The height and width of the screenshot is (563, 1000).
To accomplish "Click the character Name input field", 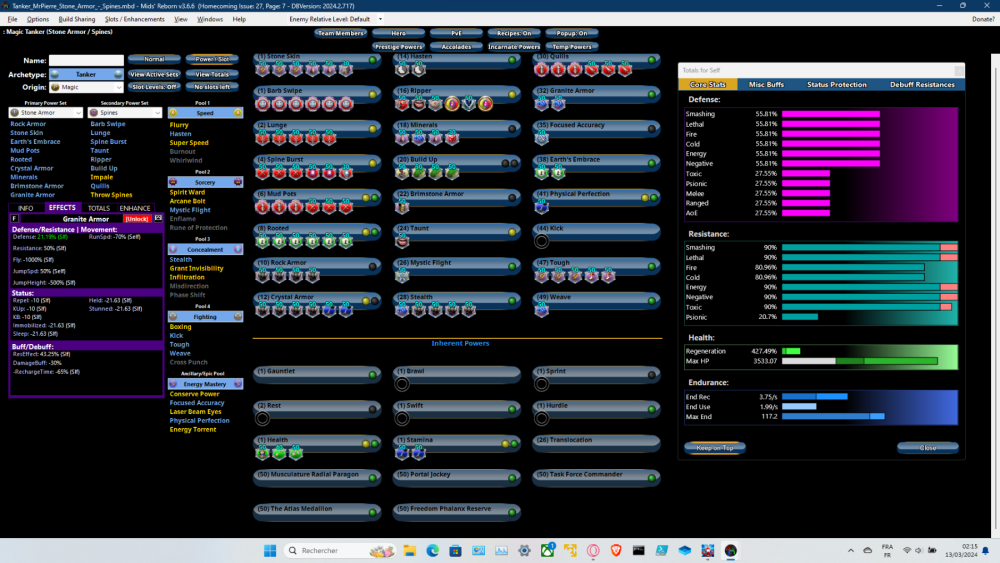I will [86, 60].
